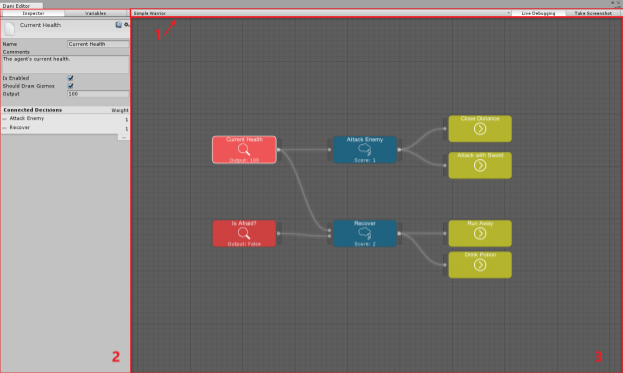Screen dimensions: 623x373
Task: Click the Is Afraid? observer magnifier icon
Action: (x=244, y=233)
